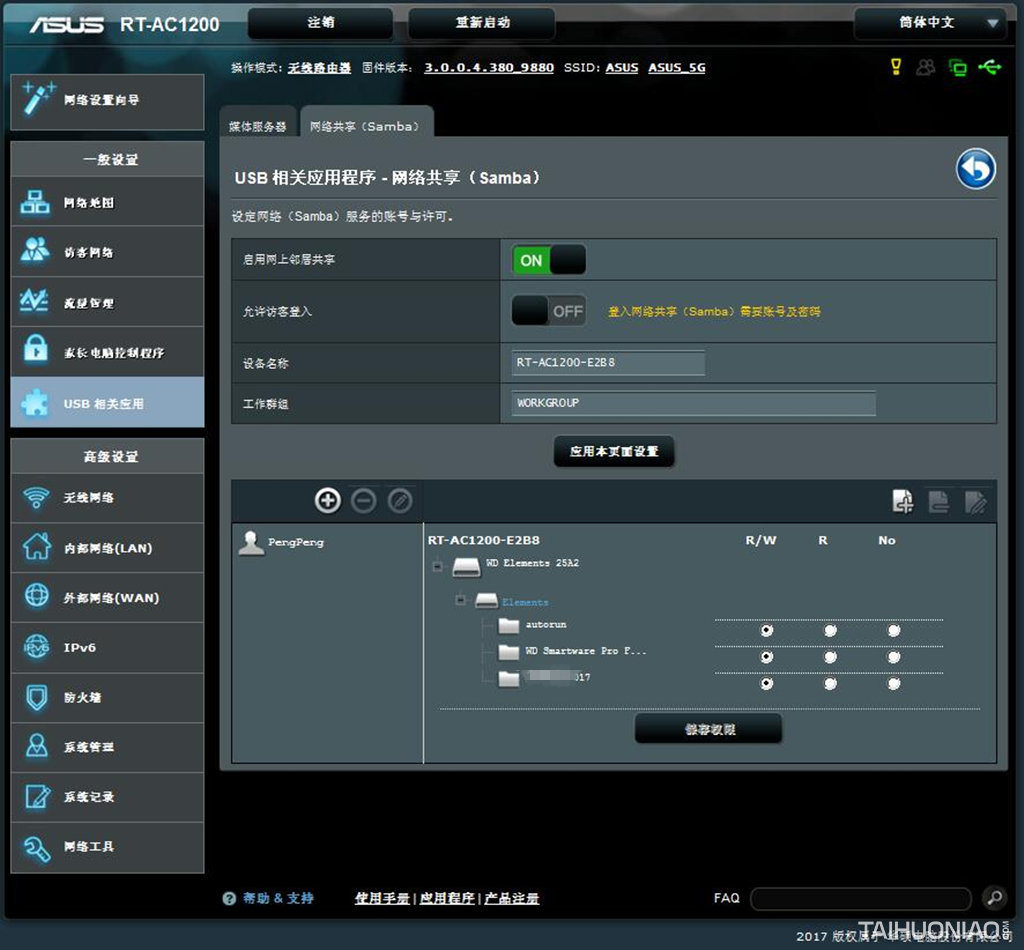Select R permission for WD Smartware folder
This screenshot has width=1024, height=950.
click(x=830, y=657)
